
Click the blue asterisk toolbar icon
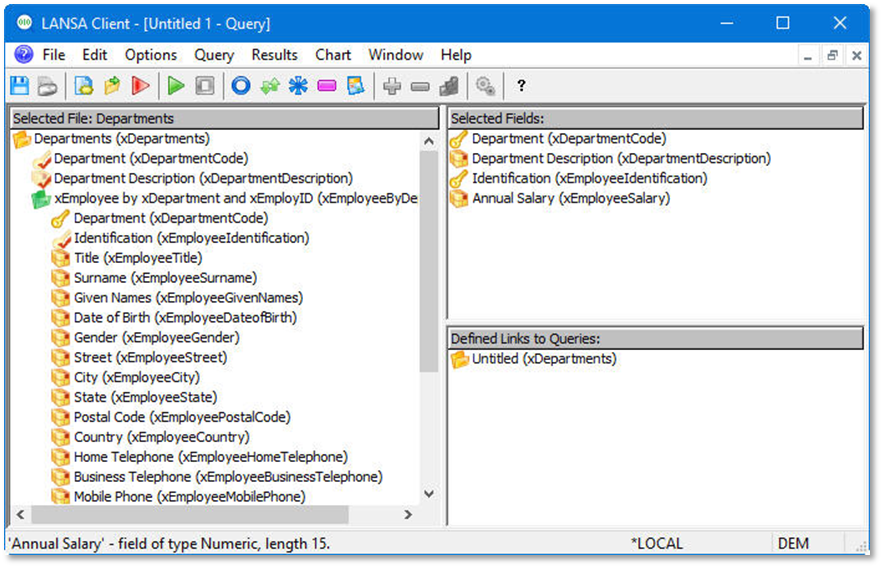click(x=298, y=86)
